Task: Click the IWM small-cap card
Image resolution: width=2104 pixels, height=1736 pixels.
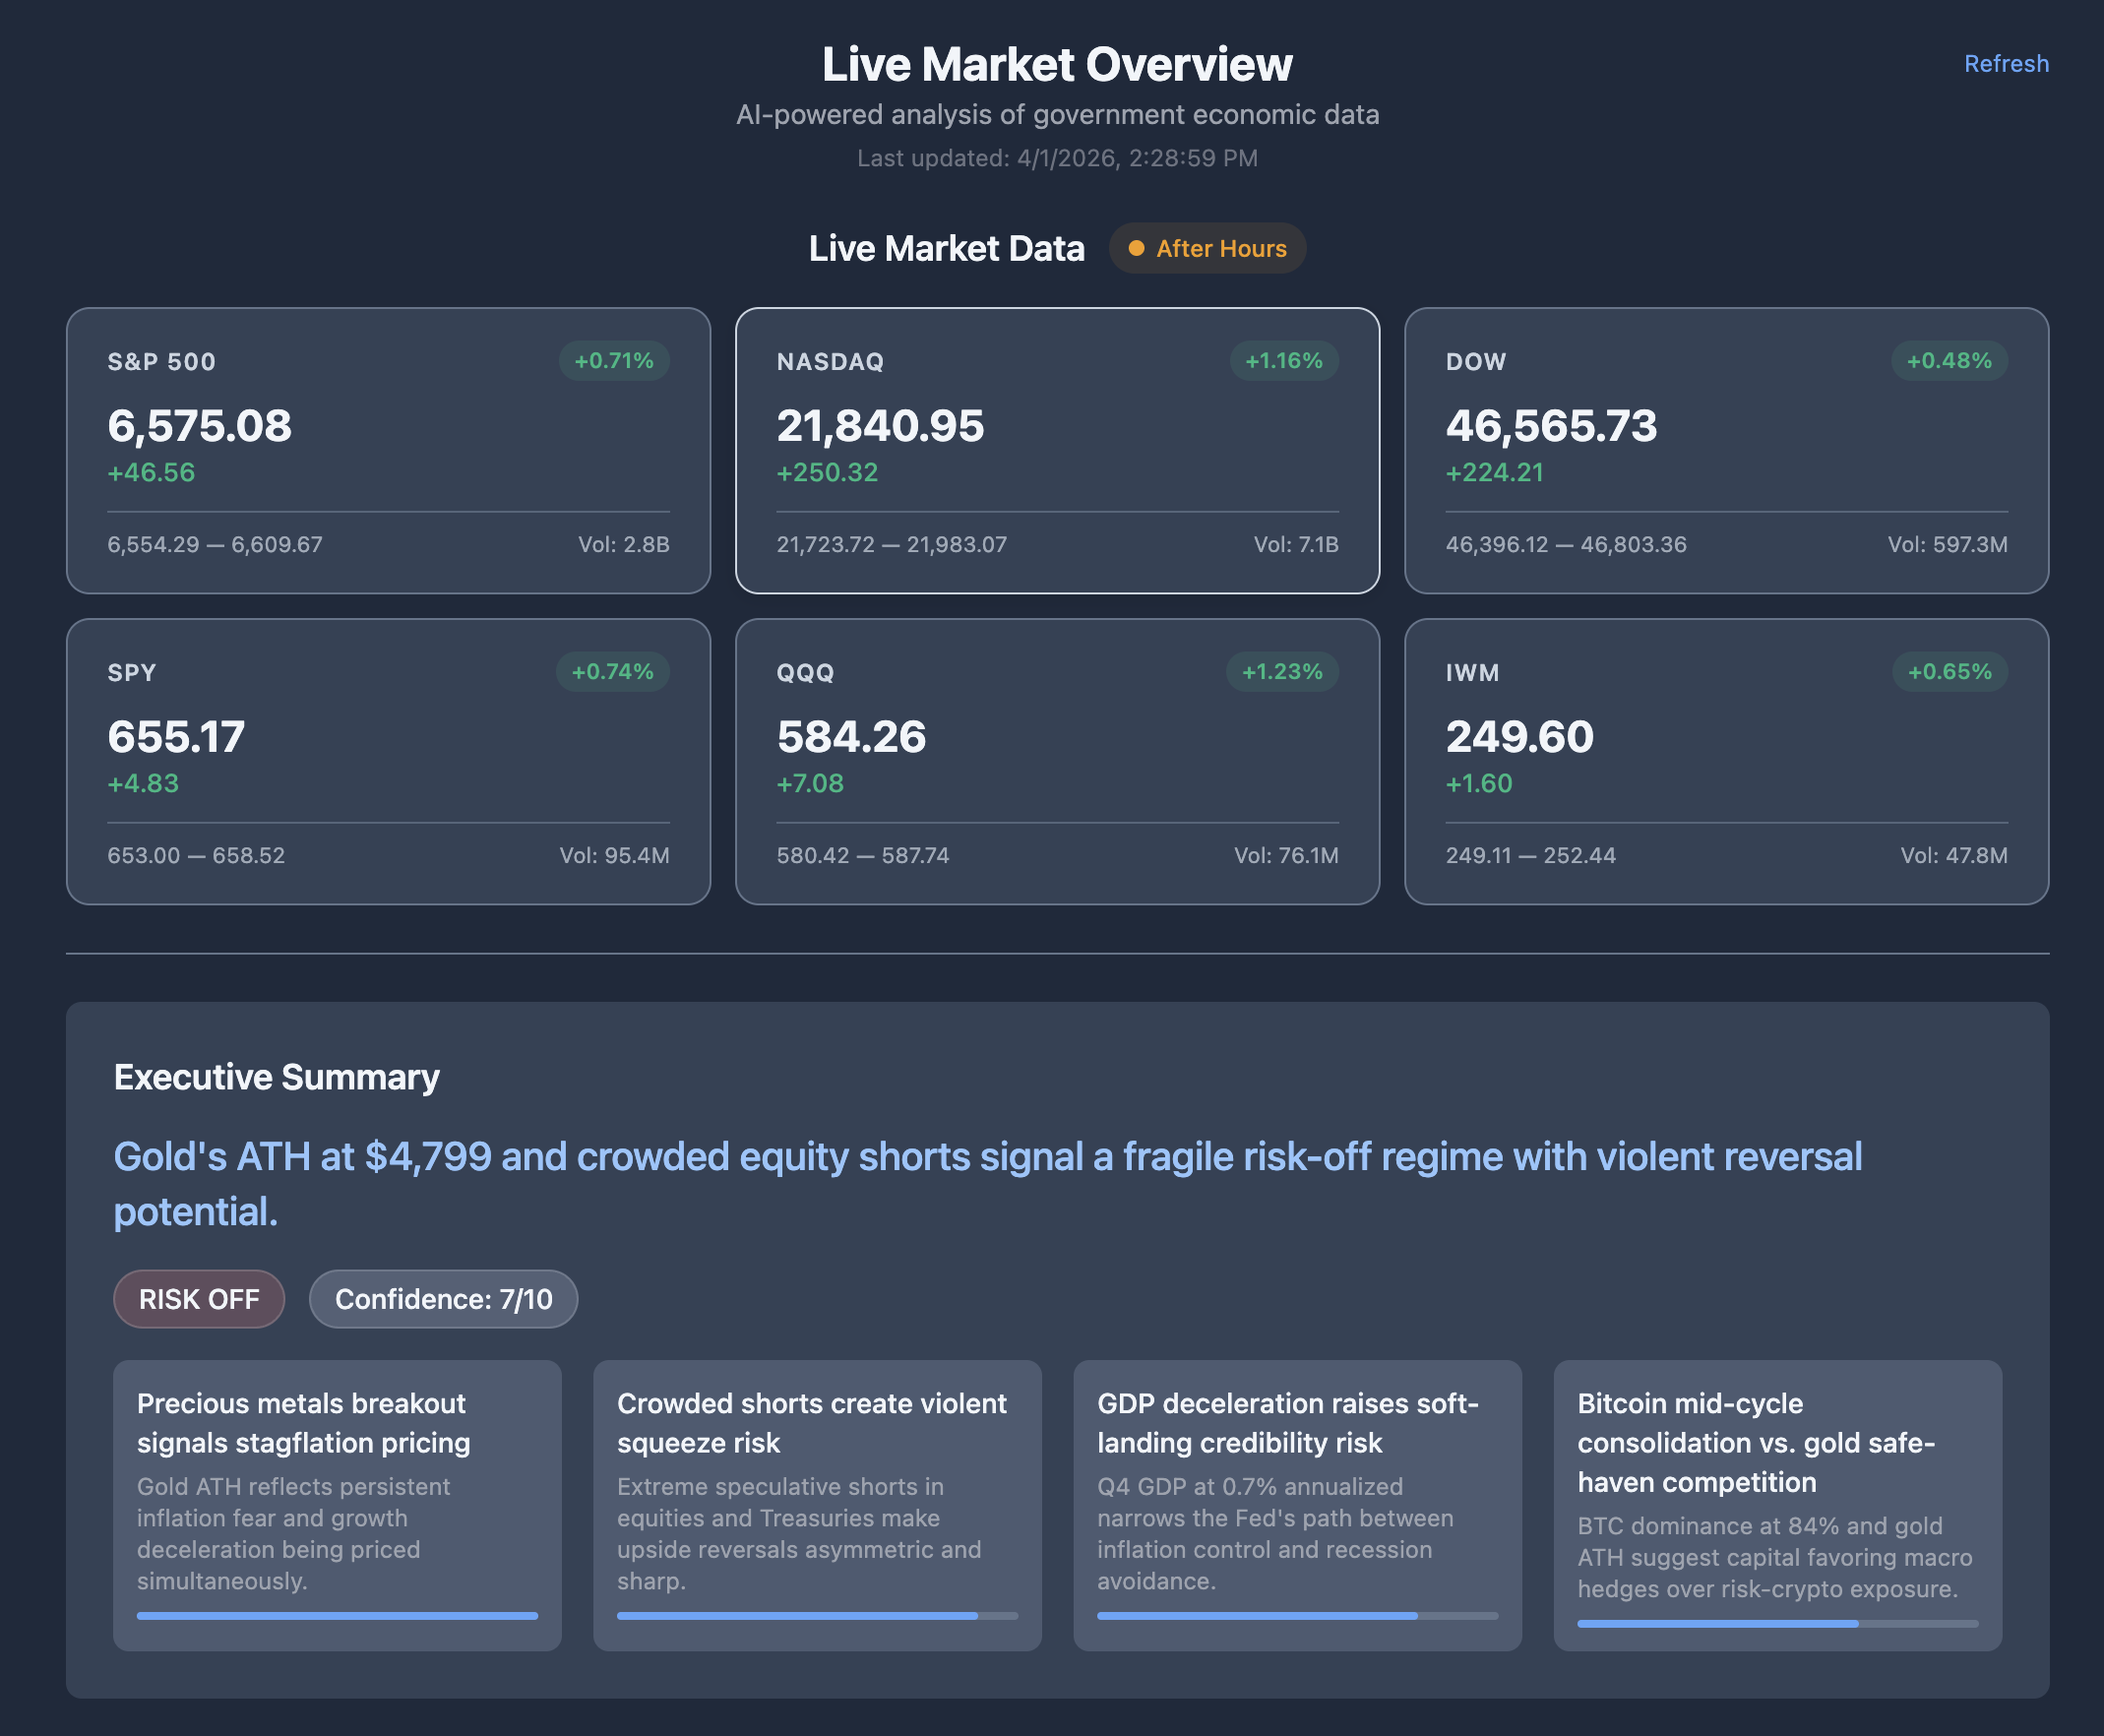Action: coord(1725,763)
